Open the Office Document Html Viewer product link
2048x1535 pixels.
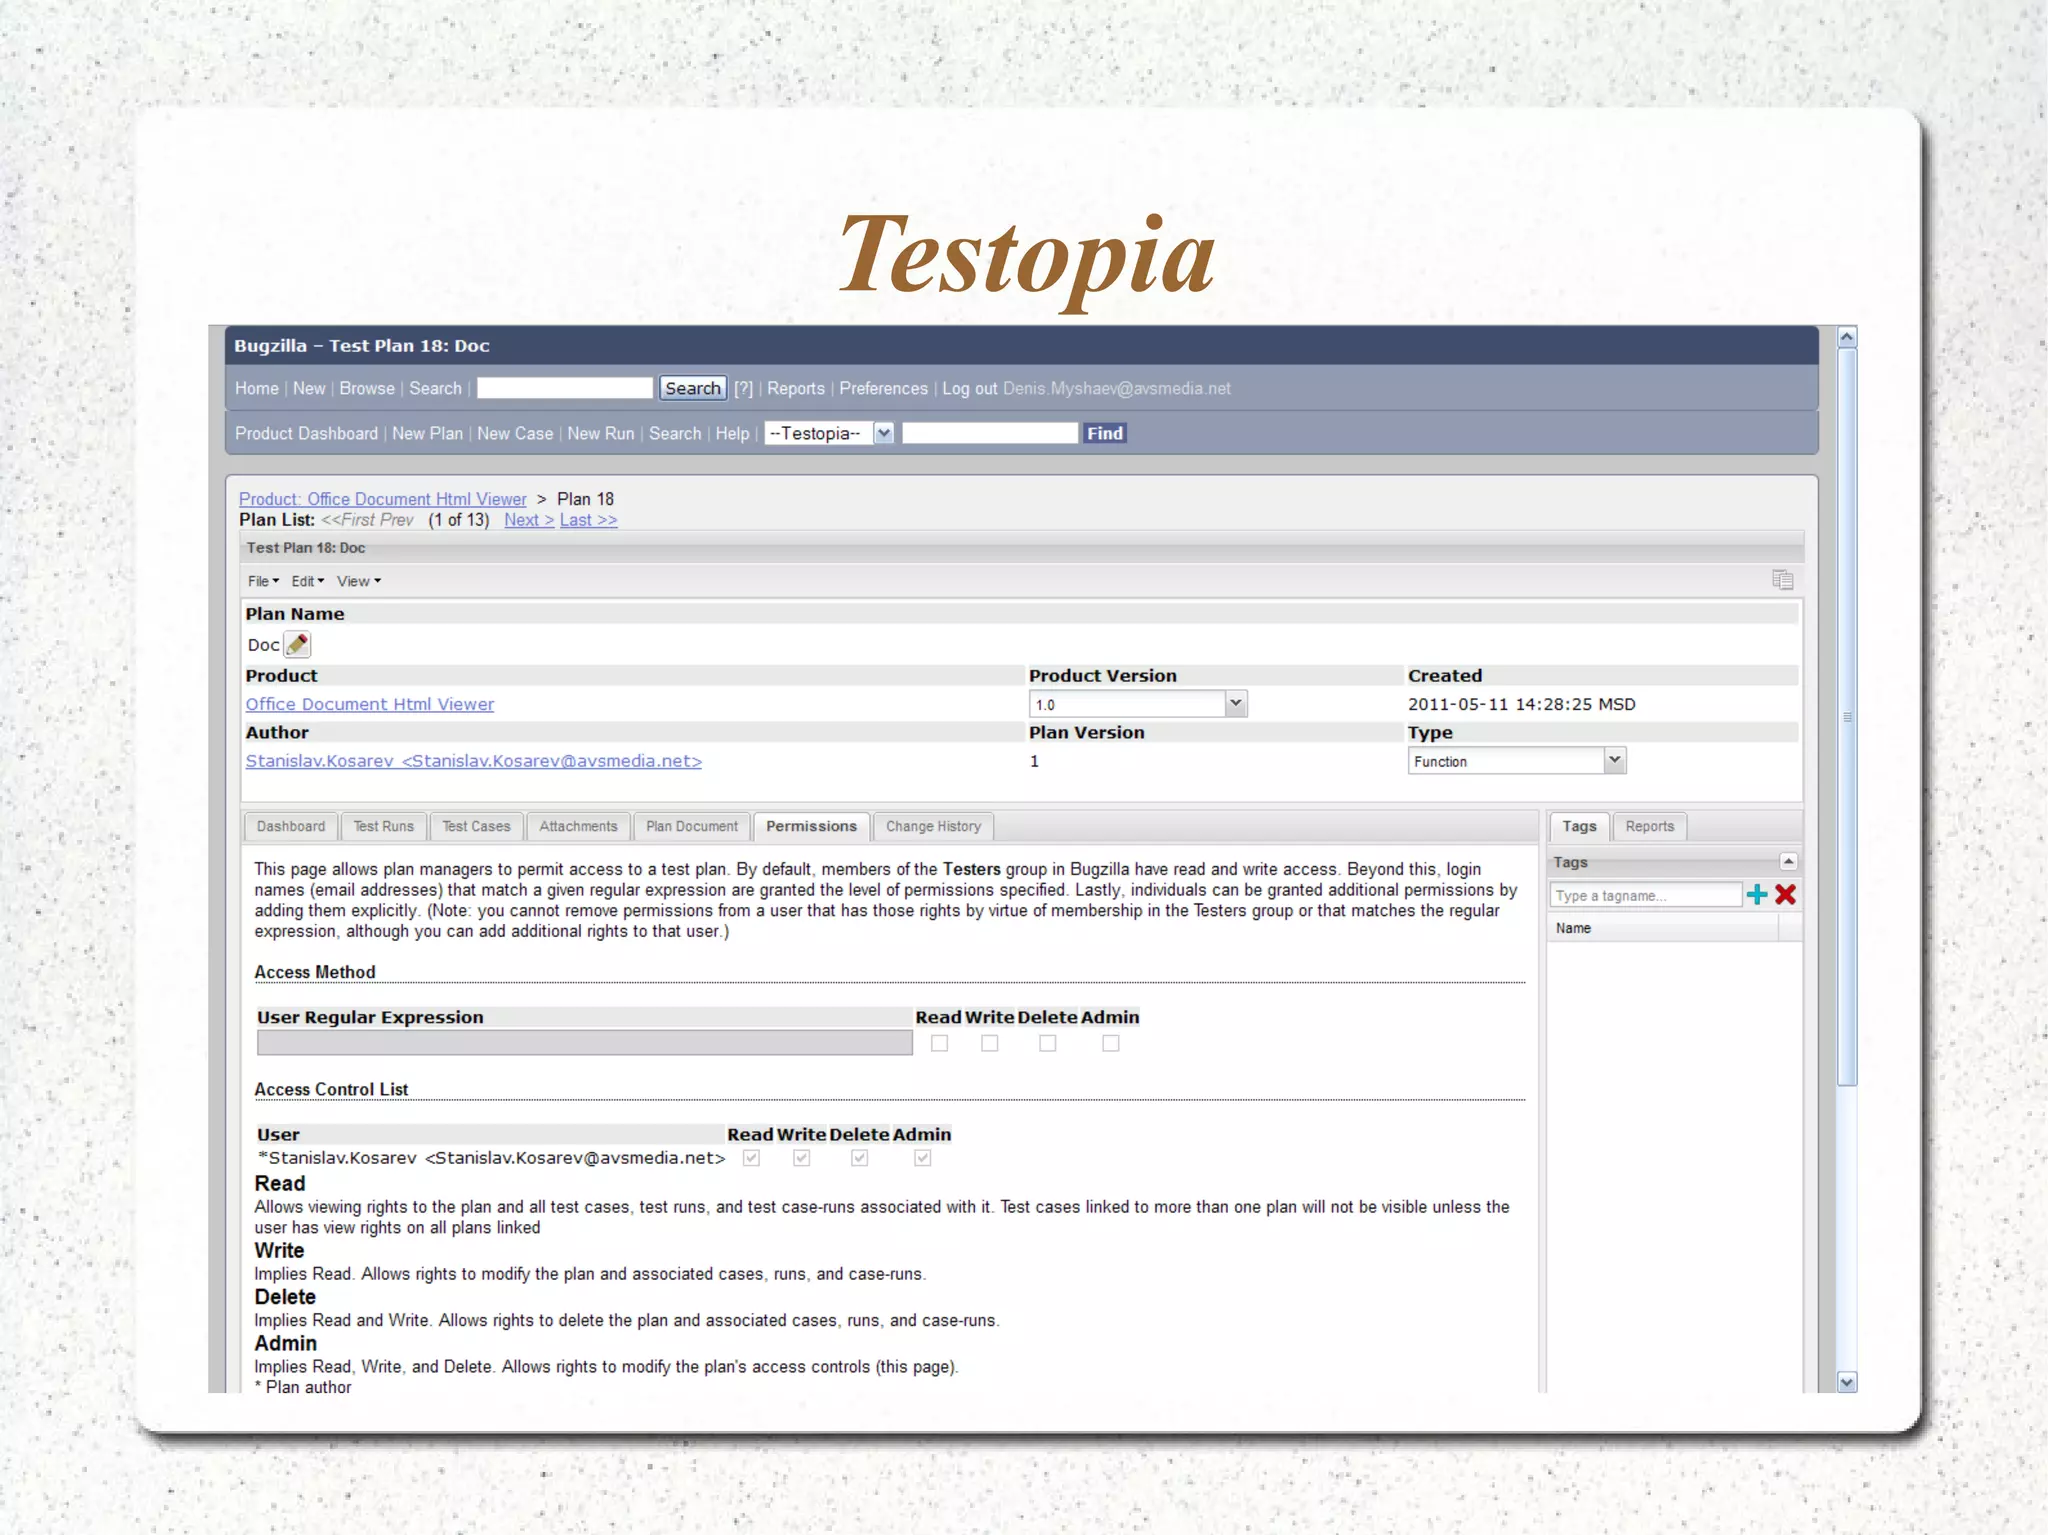tap(370, 704)
